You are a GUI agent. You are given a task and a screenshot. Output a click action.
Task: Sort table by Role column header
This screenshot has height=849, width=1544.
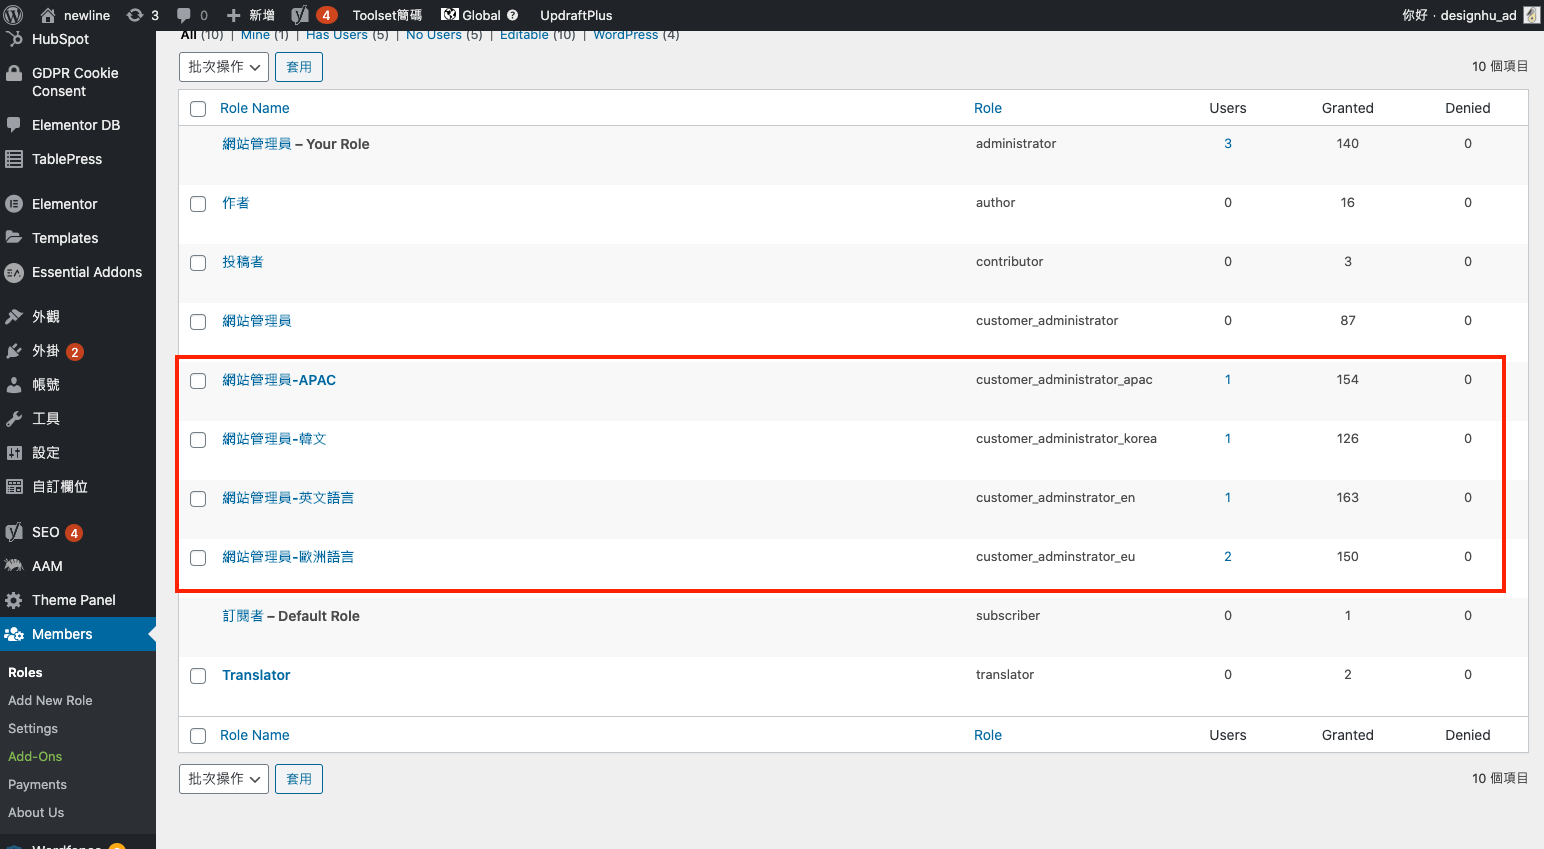click(x=987, y=108)
